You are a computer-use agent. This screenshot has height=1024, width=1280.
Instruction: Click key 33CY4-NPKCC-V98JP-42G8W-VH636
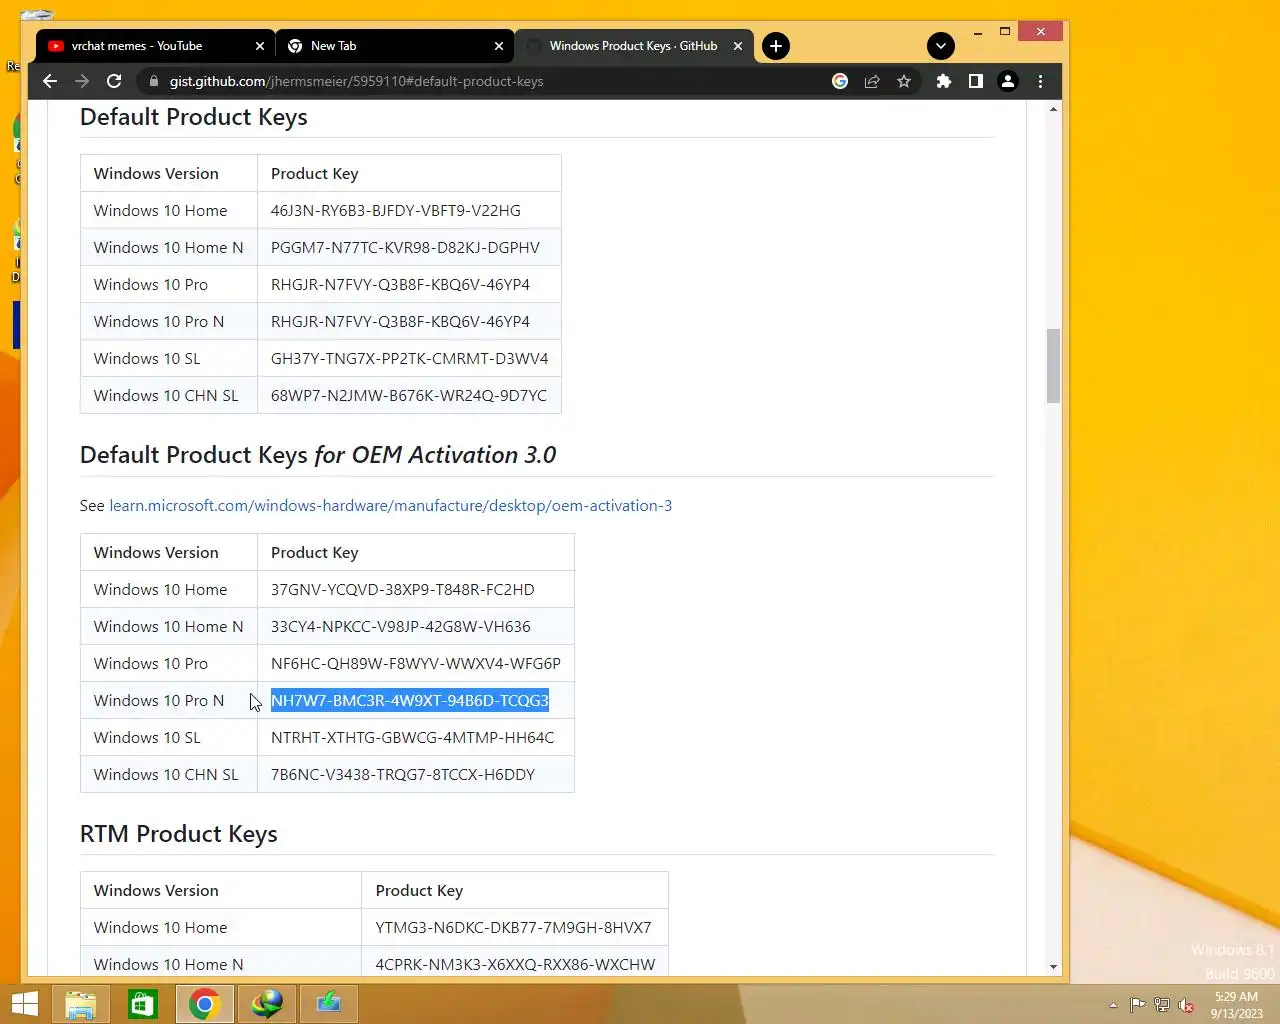[400, 627]
